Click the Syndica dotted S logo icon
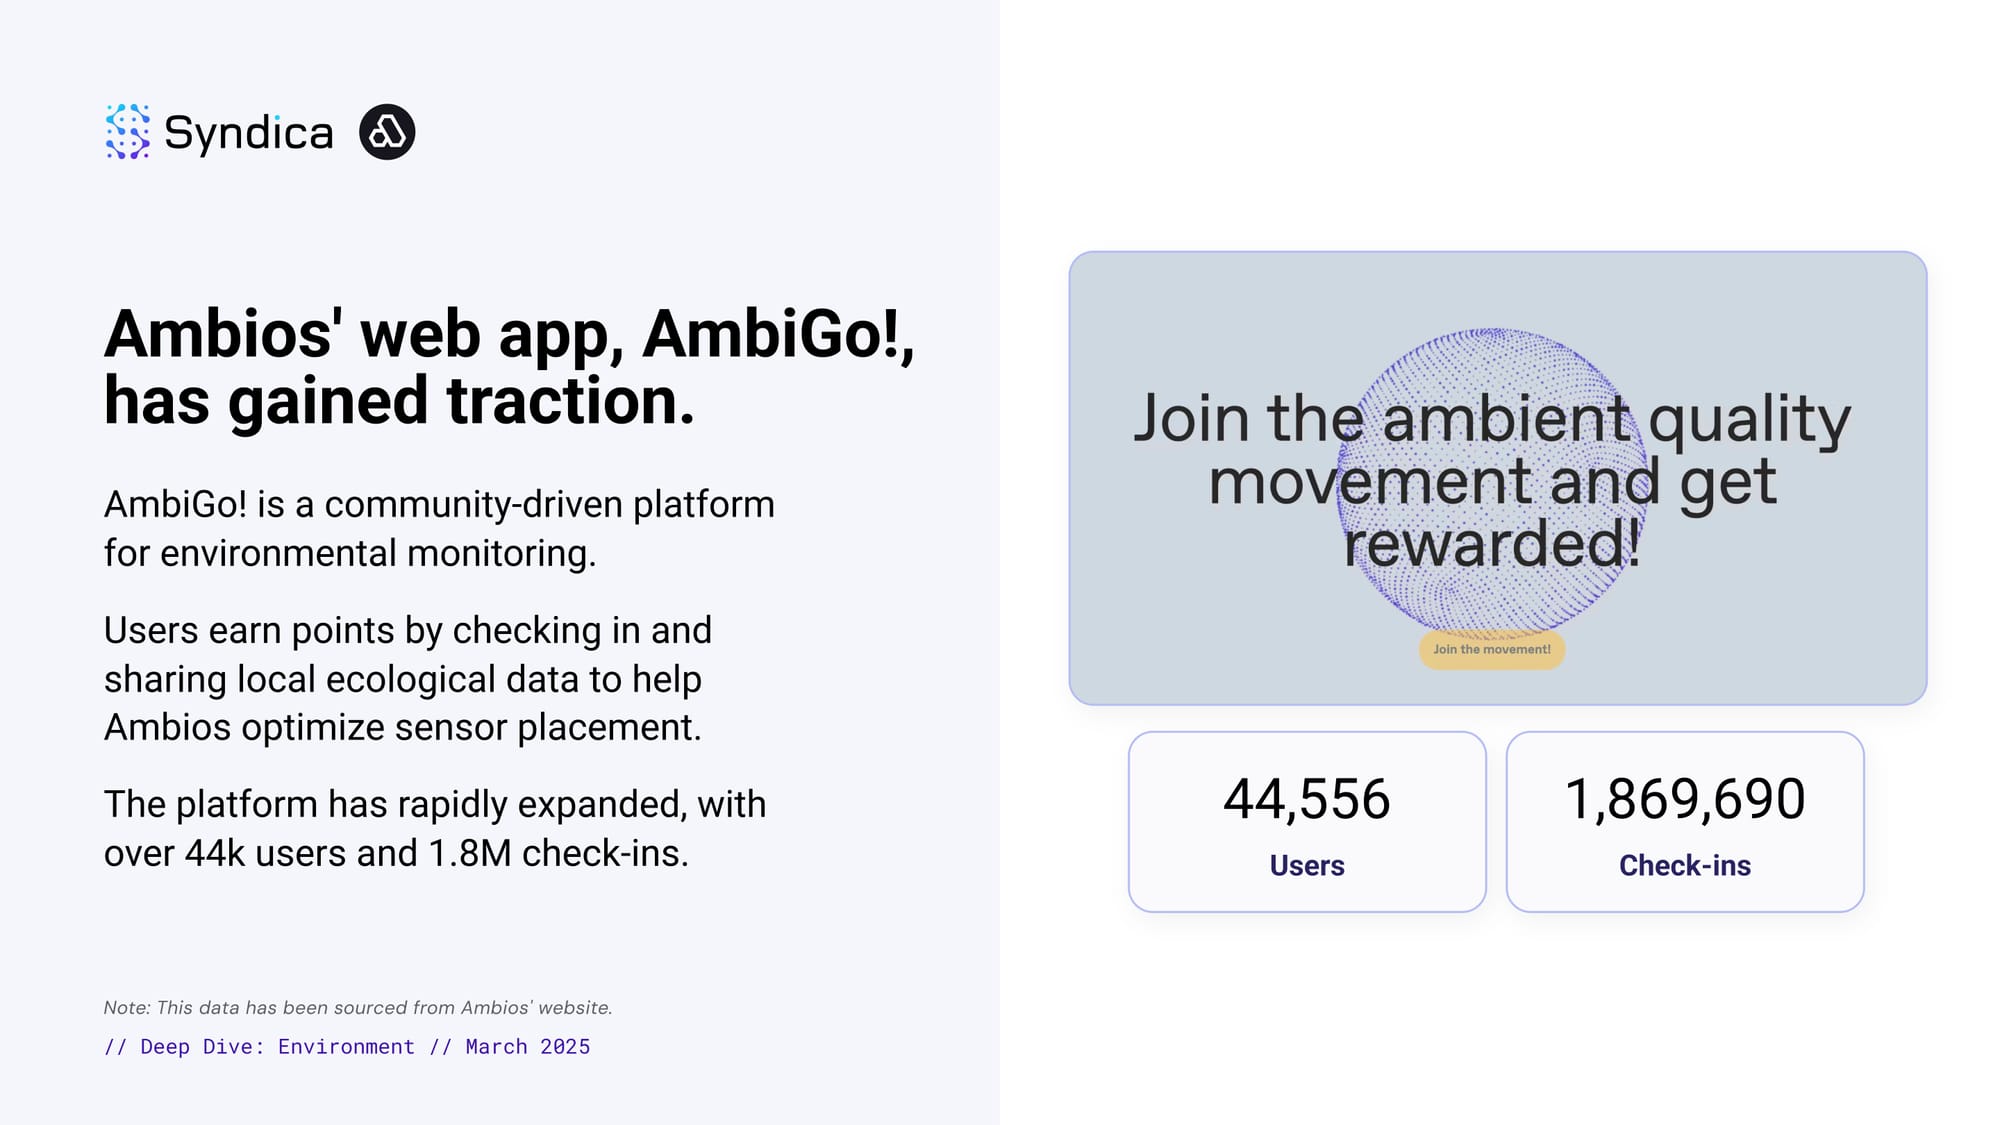Viewport: 2000px width, 1125px height. click(128, 132)
